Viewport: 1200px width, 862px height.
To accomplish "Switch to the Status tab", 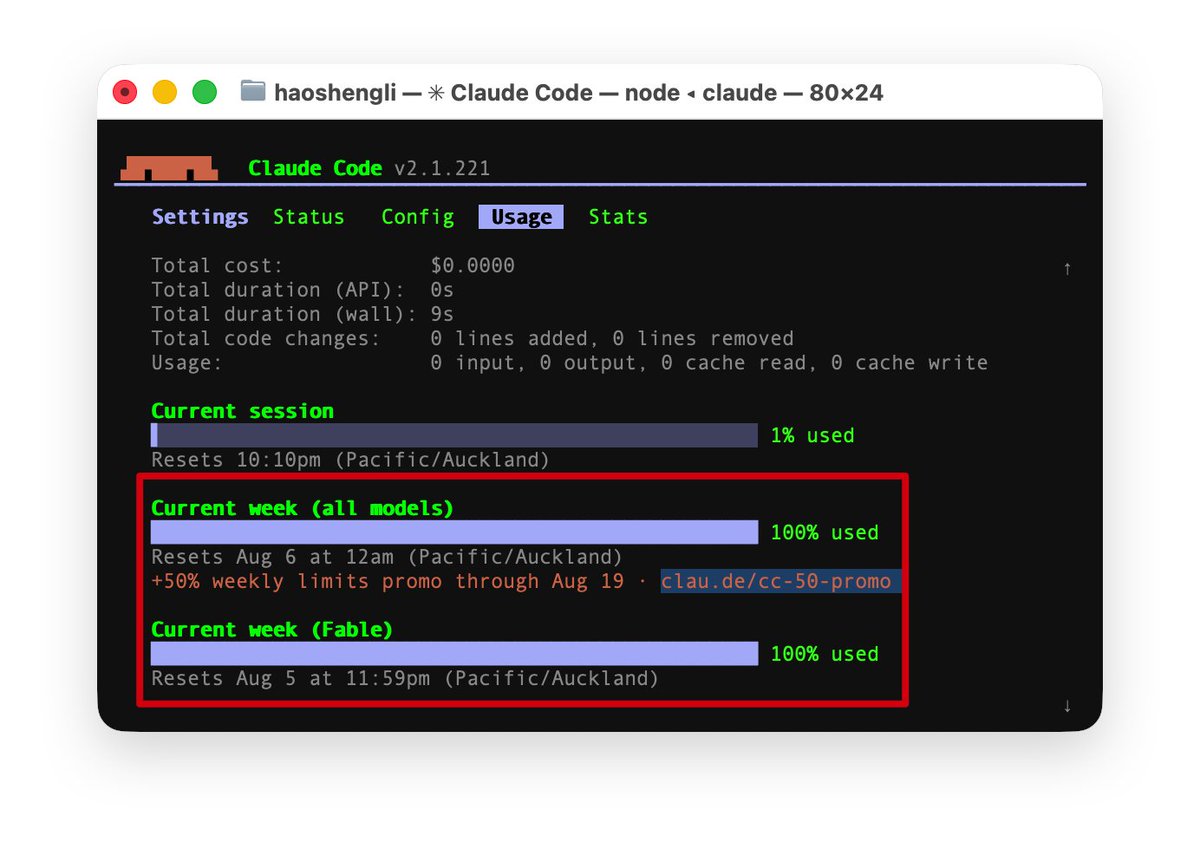I will (308, 217).
